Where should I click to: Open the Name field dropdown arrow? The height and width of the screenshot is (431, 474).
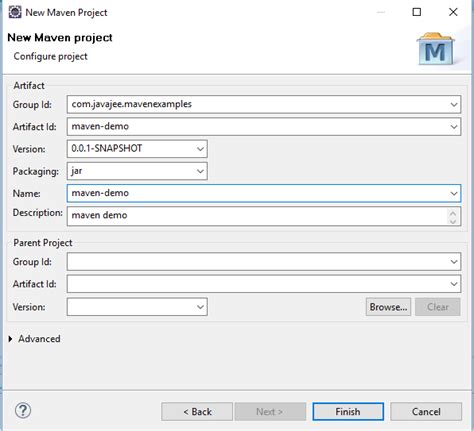pyautogui.click(x=454, y=193)
